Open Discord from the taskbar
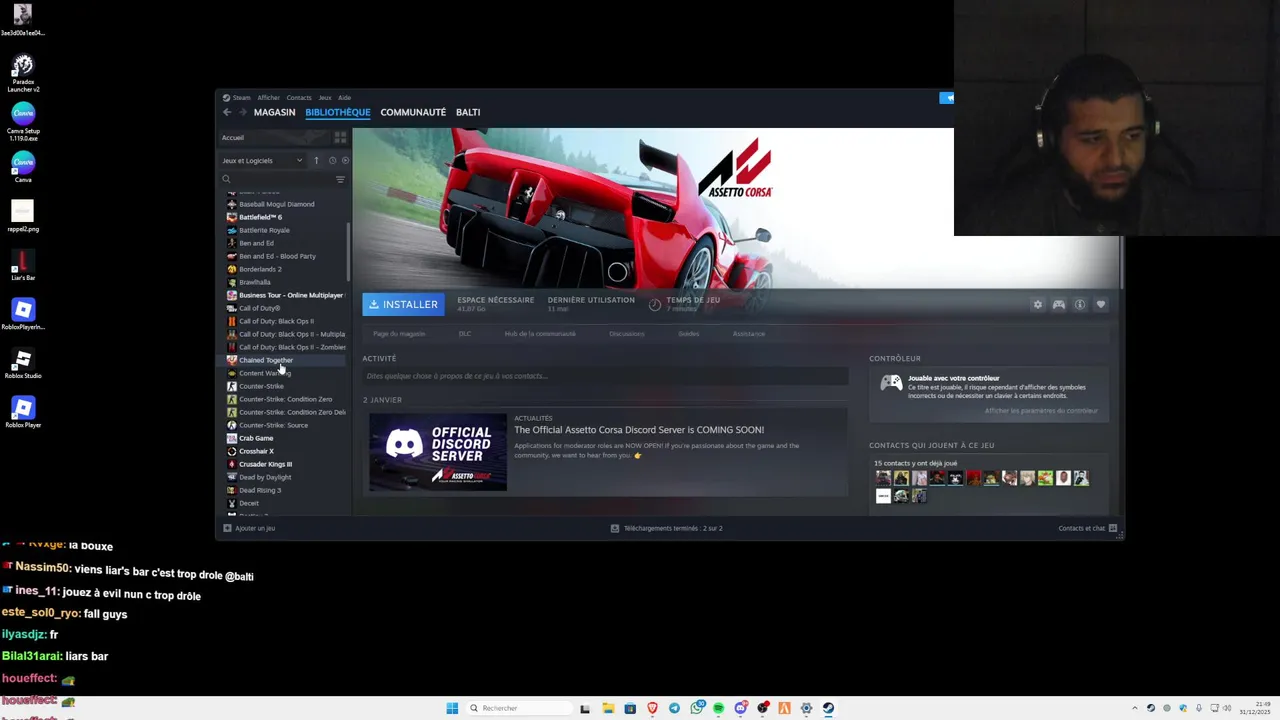 [740, 708]
